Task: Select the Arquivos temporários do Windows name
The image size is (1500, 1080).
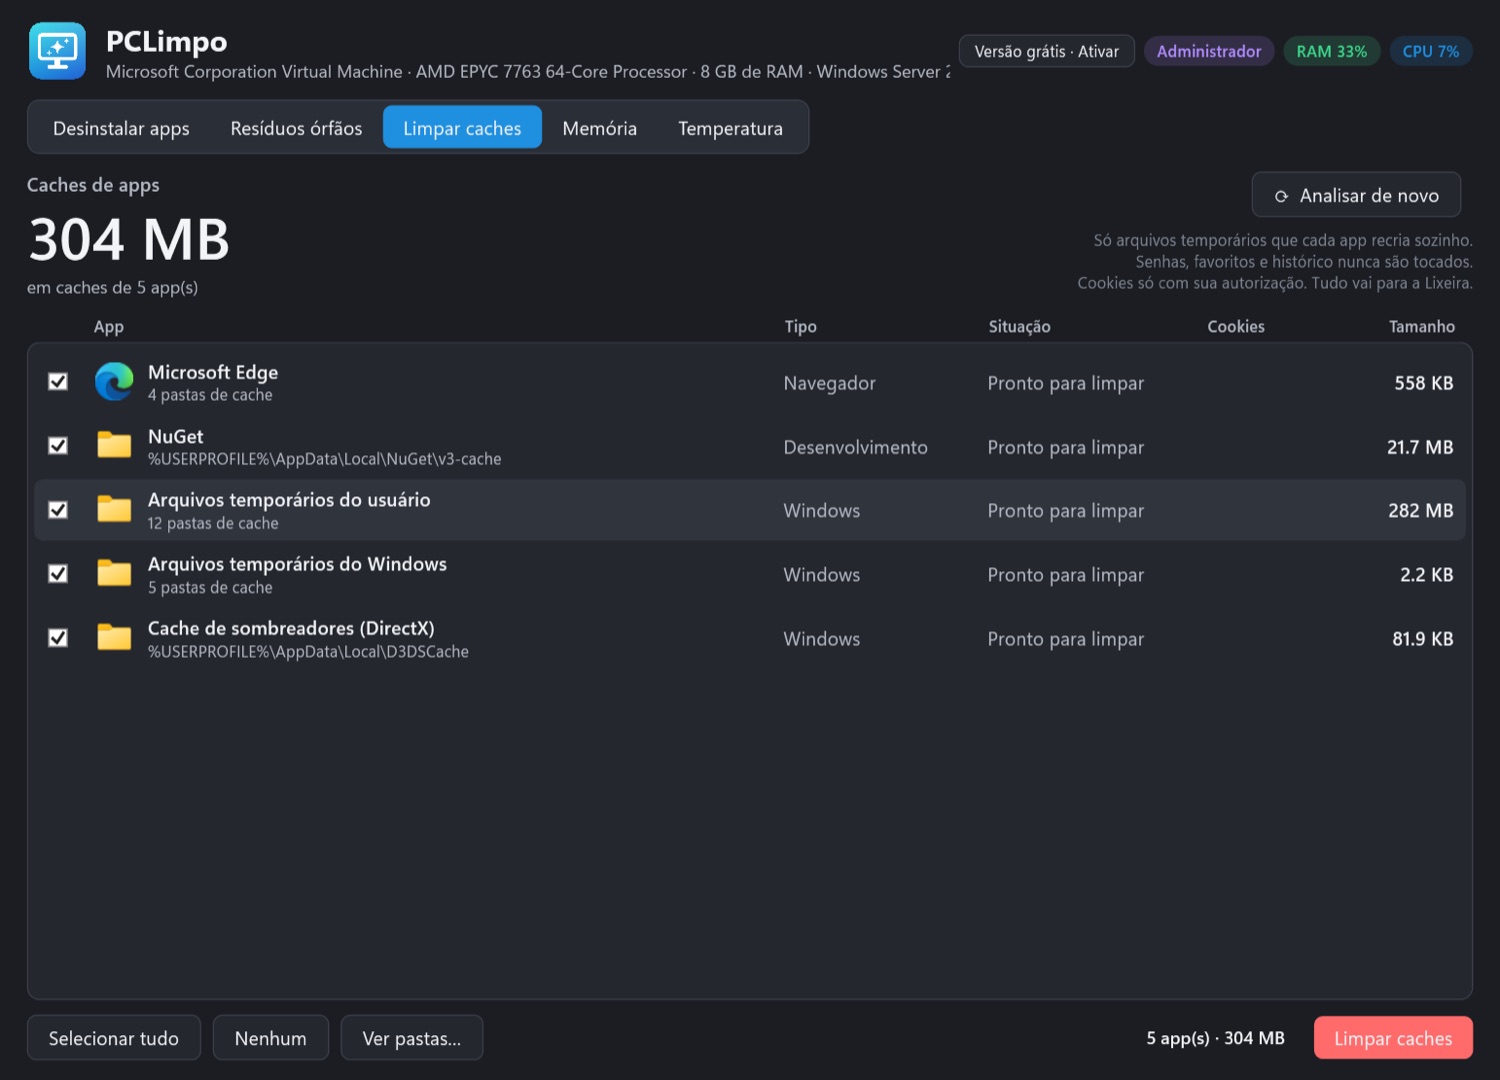Action: (x=297, y=564)
